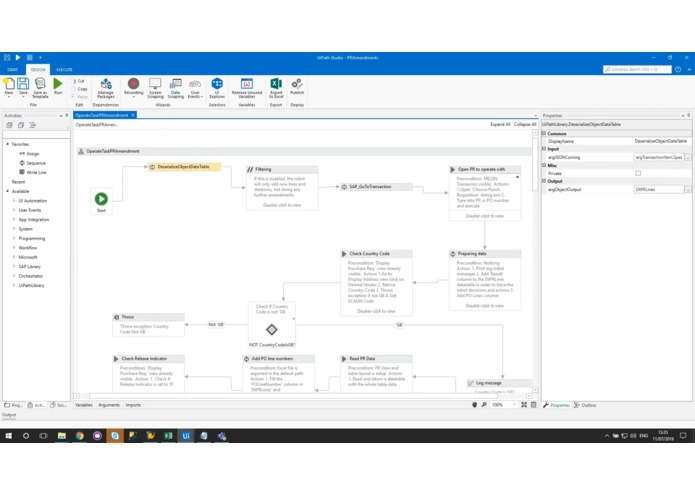Open the zoom percentage dropdown
Image resolution: width=695 pixels, height=494 pixels.
click(514, 405)
